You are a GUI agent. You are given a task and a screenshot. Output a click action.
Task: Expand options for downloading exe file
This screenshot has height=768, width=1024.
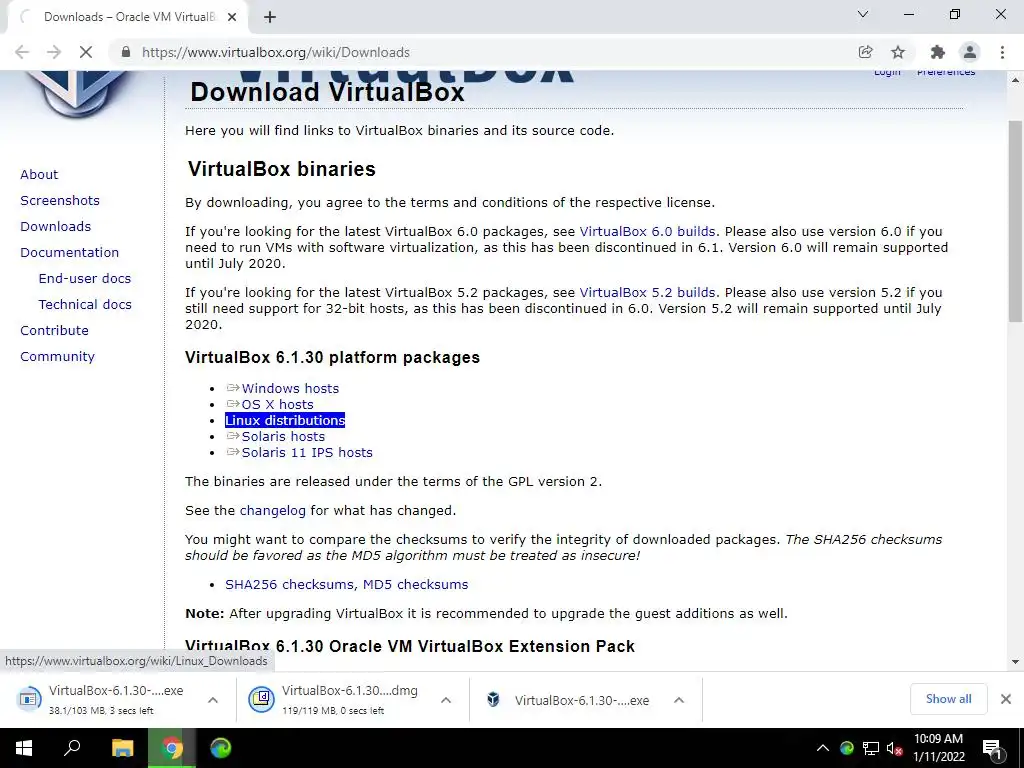tap(213, 700)
